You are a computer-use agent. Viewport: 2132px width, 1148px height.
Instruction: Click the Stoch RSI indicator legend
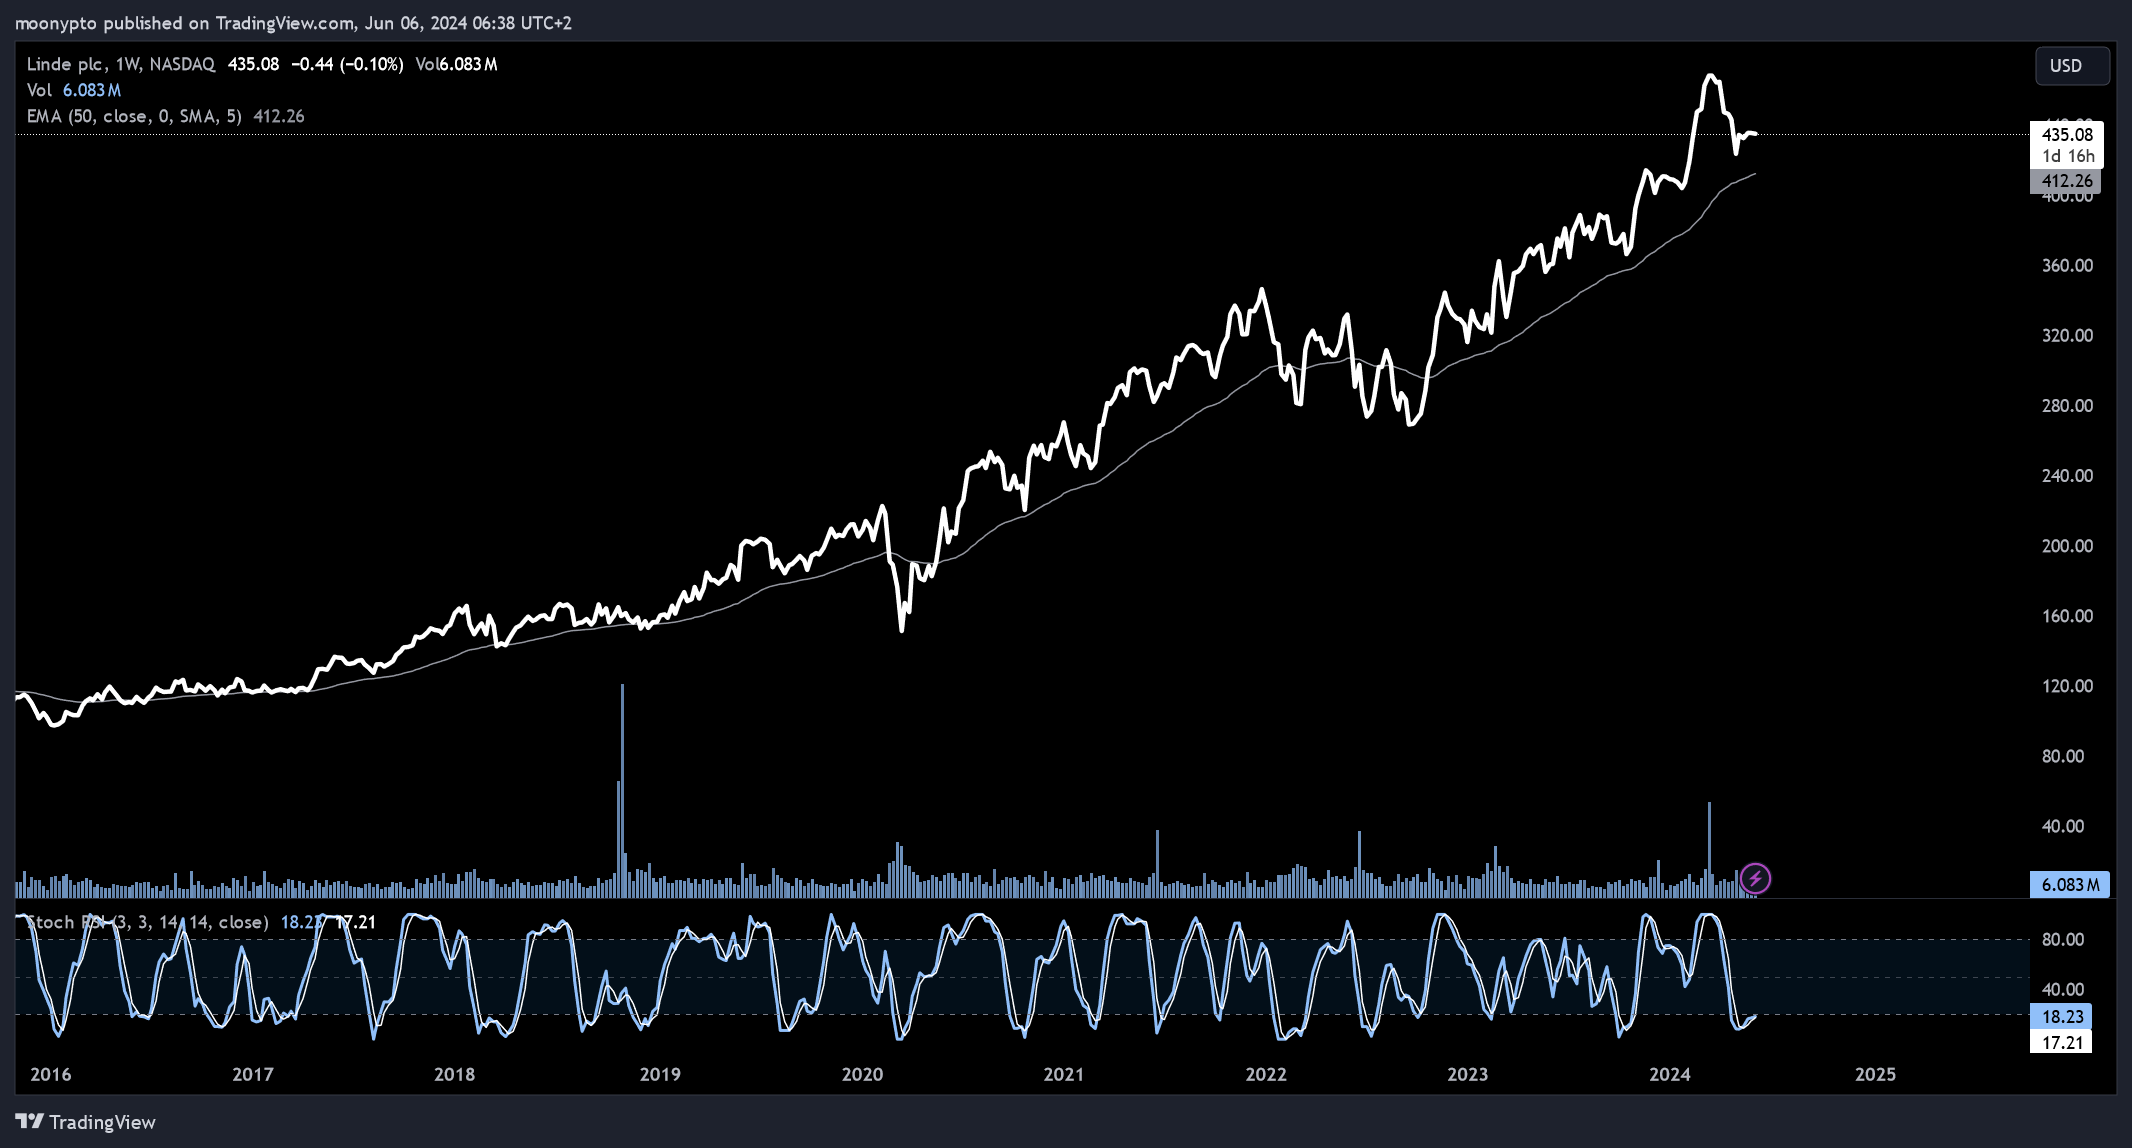[200, 922]
